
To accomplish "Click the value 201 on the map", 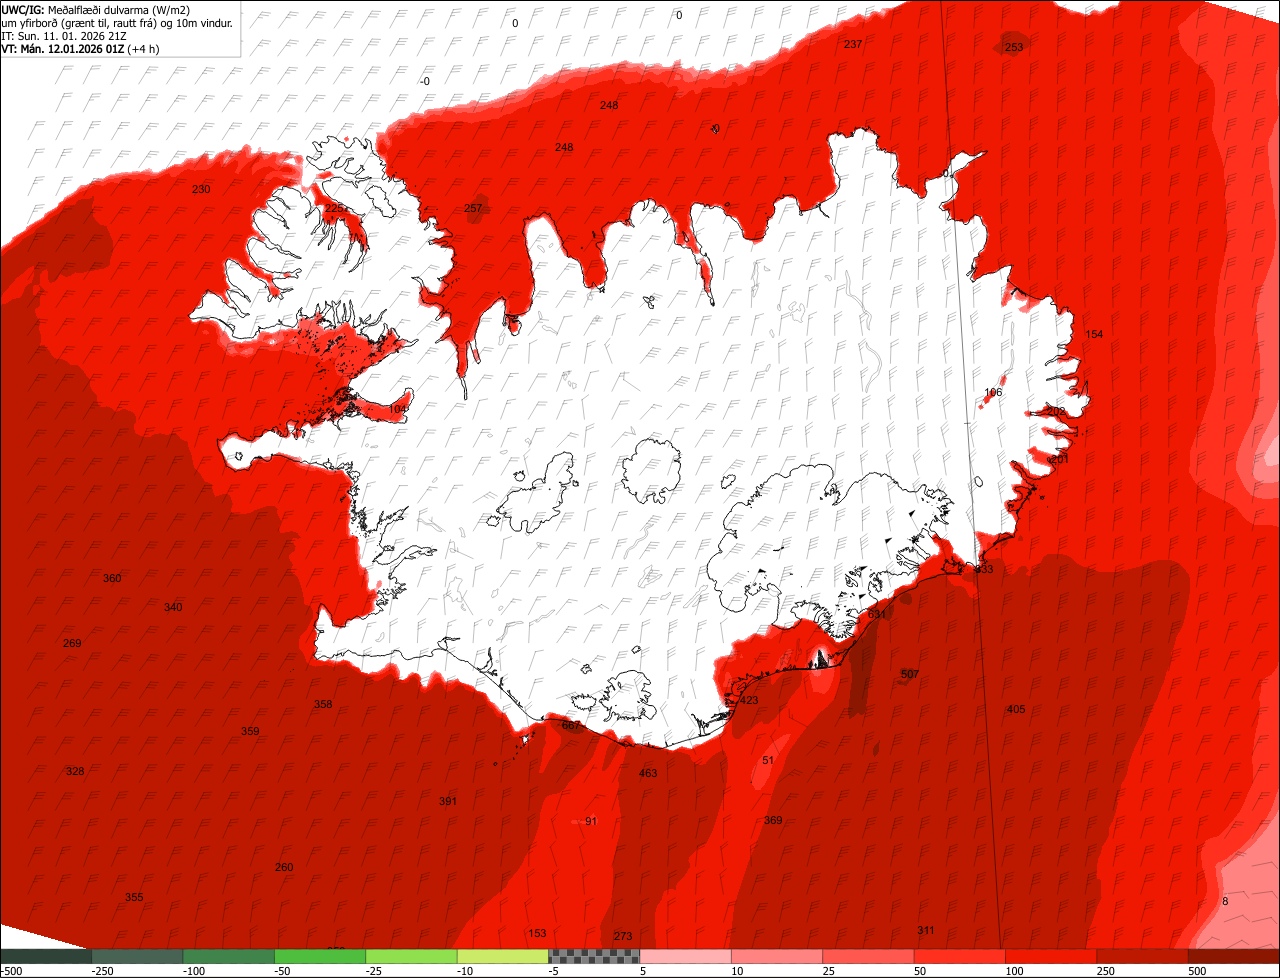I will (1060, 459).
